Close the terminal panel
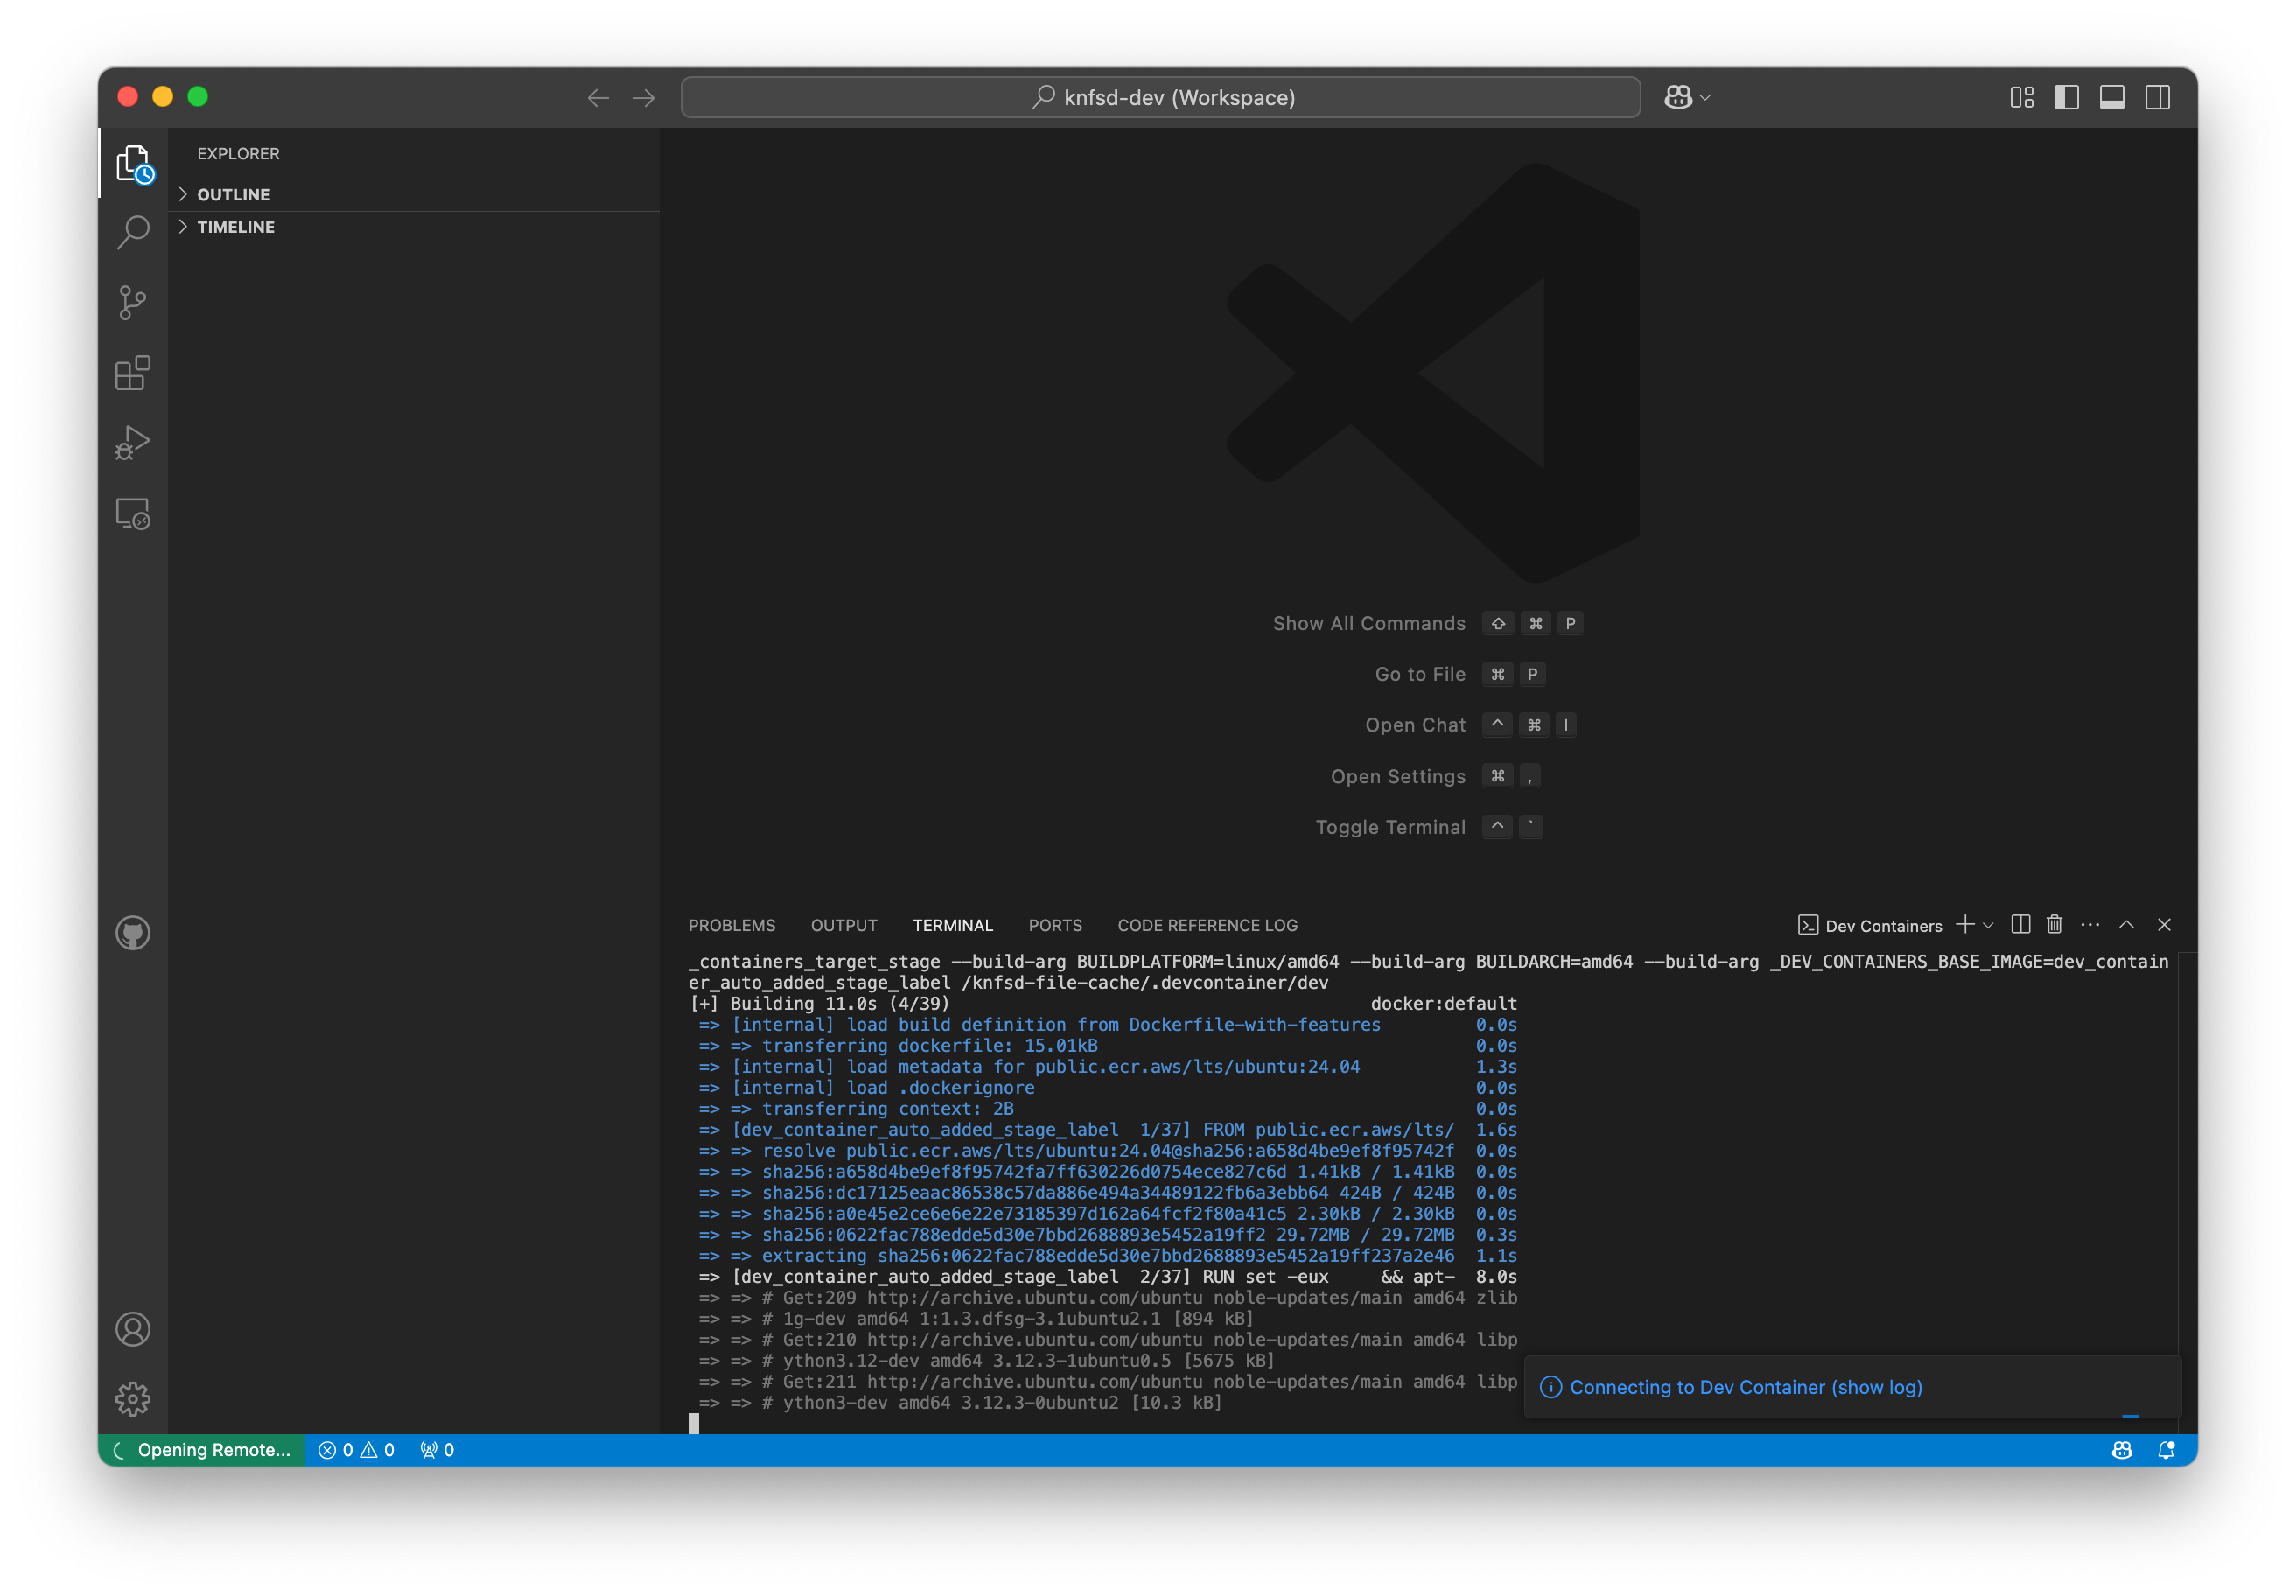2296x1596 pixels. pyautogui.click(x=2164, y=924)
